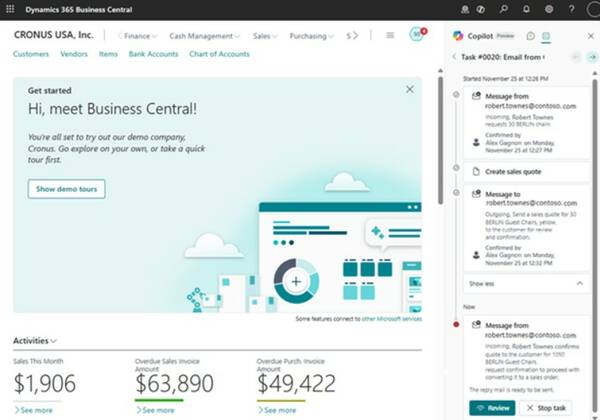
Task: Expand the Activities section heading
Action: (35, 340)
